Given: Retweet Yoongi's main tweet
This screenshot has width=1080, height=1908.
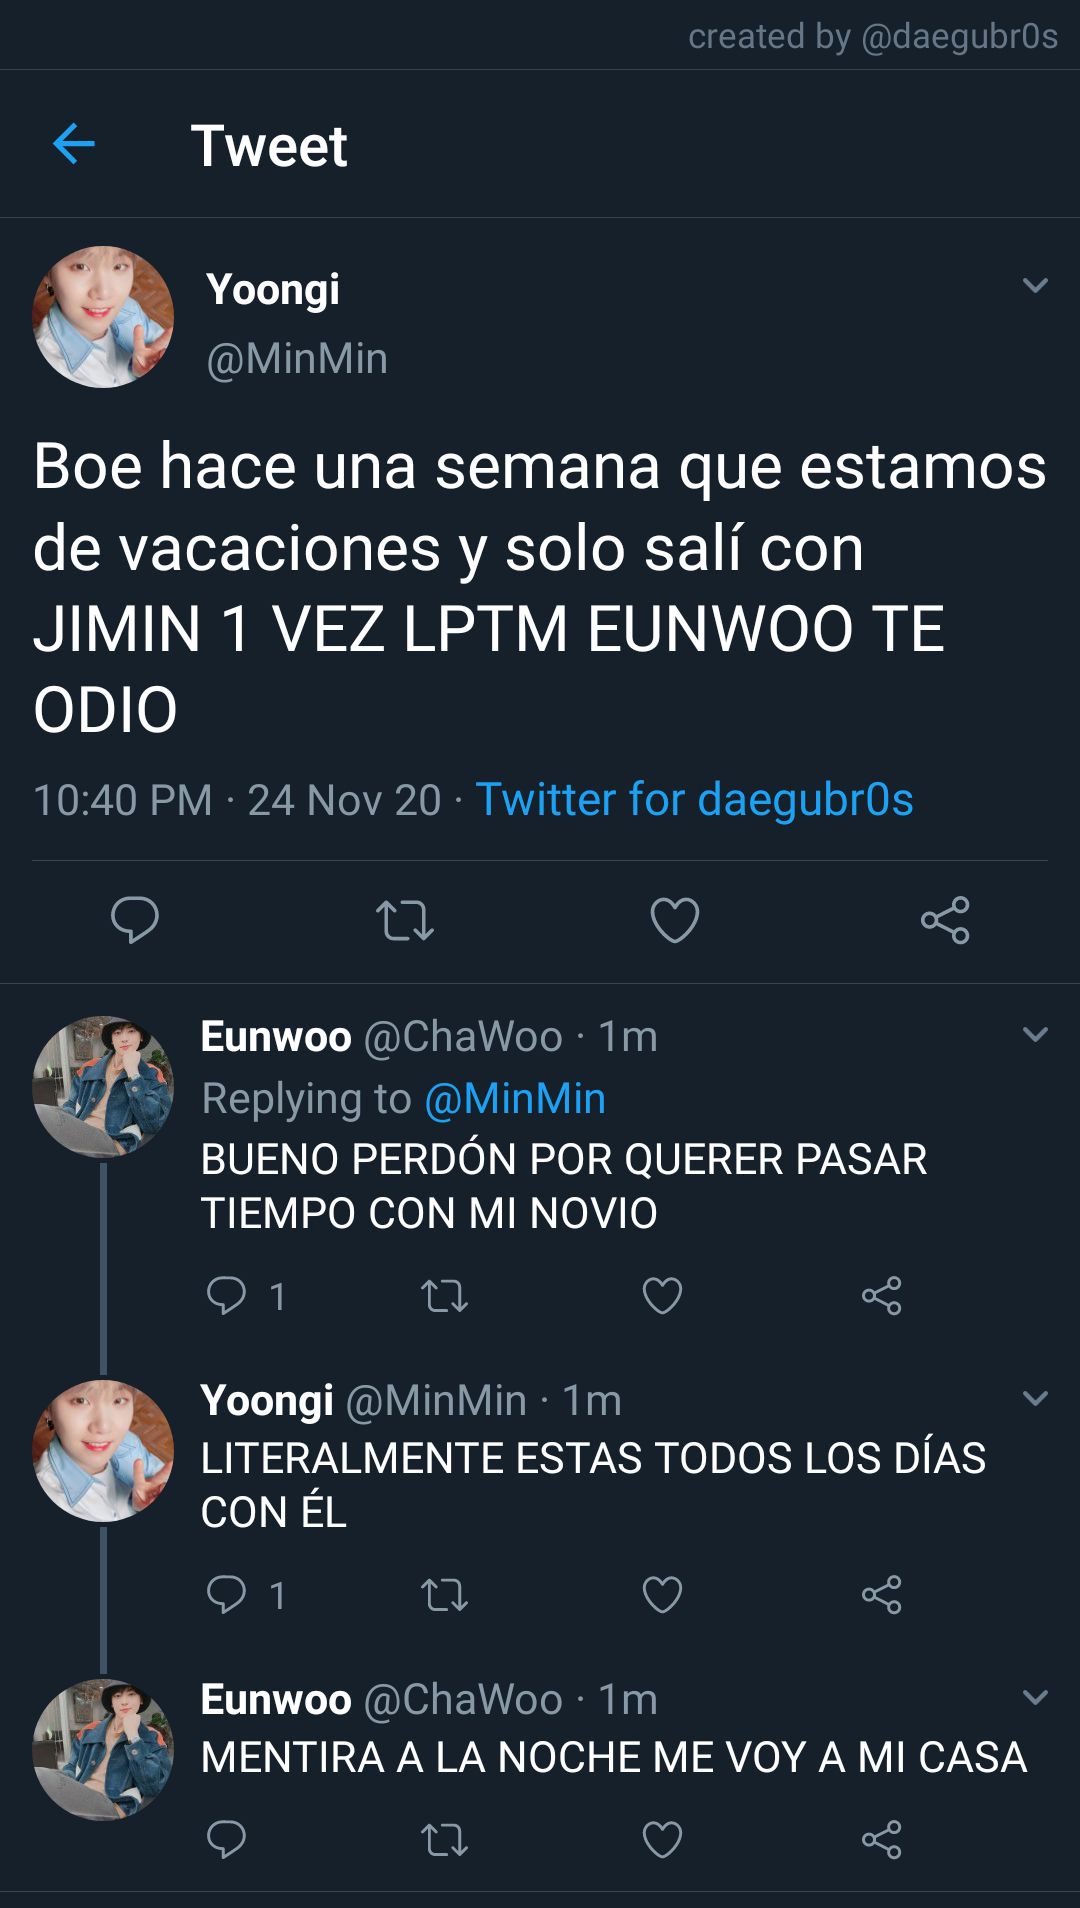Looking at the screenshot, I should [405, 920].
